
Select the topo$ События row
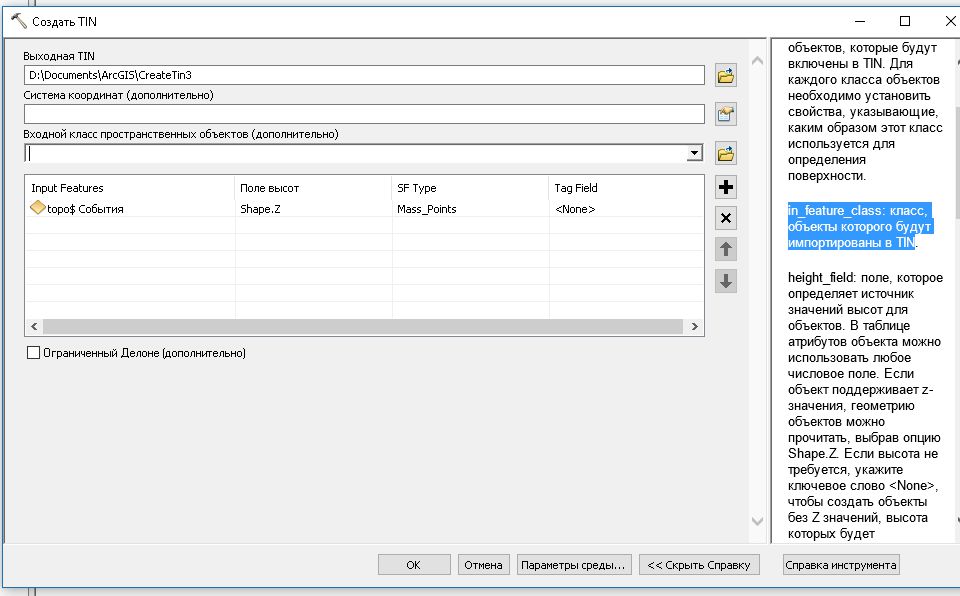click(90, 209)
